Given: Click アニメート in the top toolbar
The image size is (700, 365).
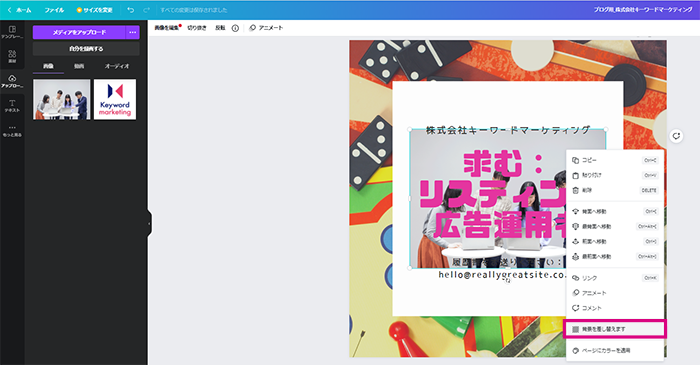Looking at the screenshot, I should (x=266, y=28).
